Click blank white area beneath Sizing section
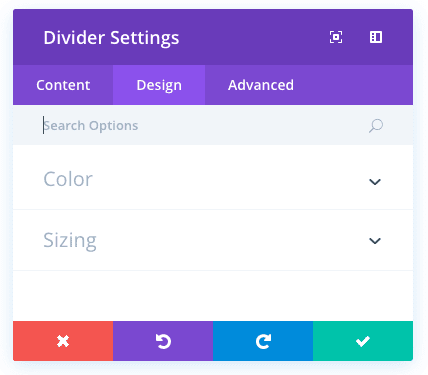This screenshot has height=375, width=428. 213,296
